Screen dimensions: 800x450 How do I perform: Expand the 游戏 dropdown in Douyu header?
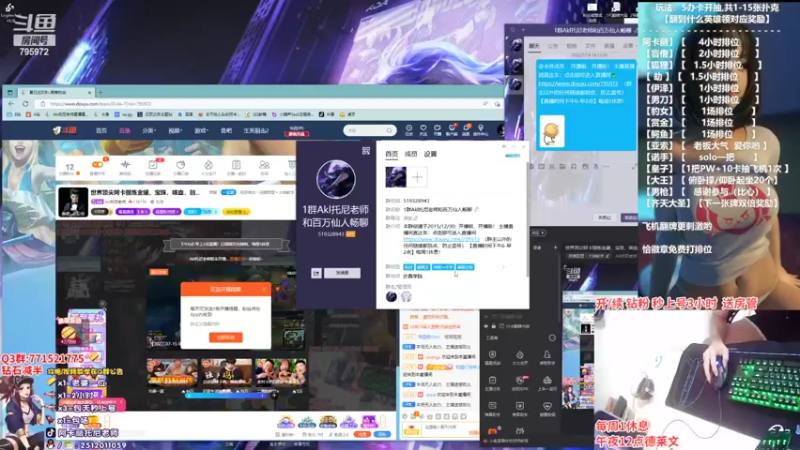(x=201, y=131)
